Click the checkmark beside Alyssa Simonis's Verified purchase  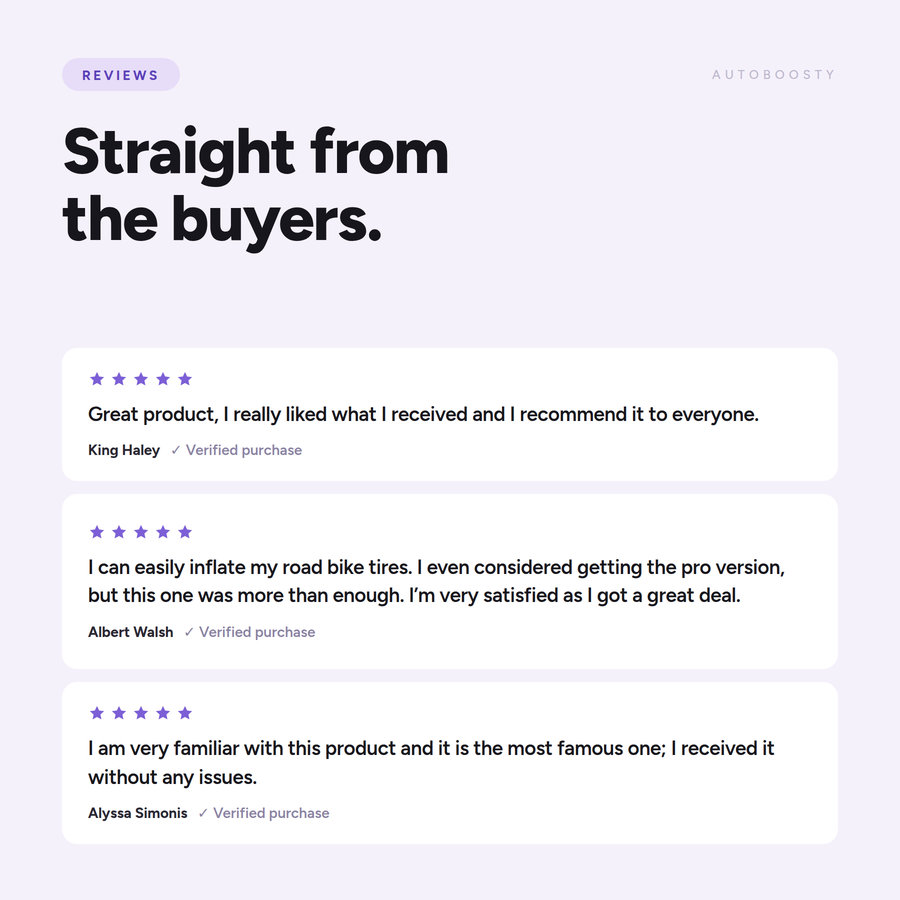[203, 813]
